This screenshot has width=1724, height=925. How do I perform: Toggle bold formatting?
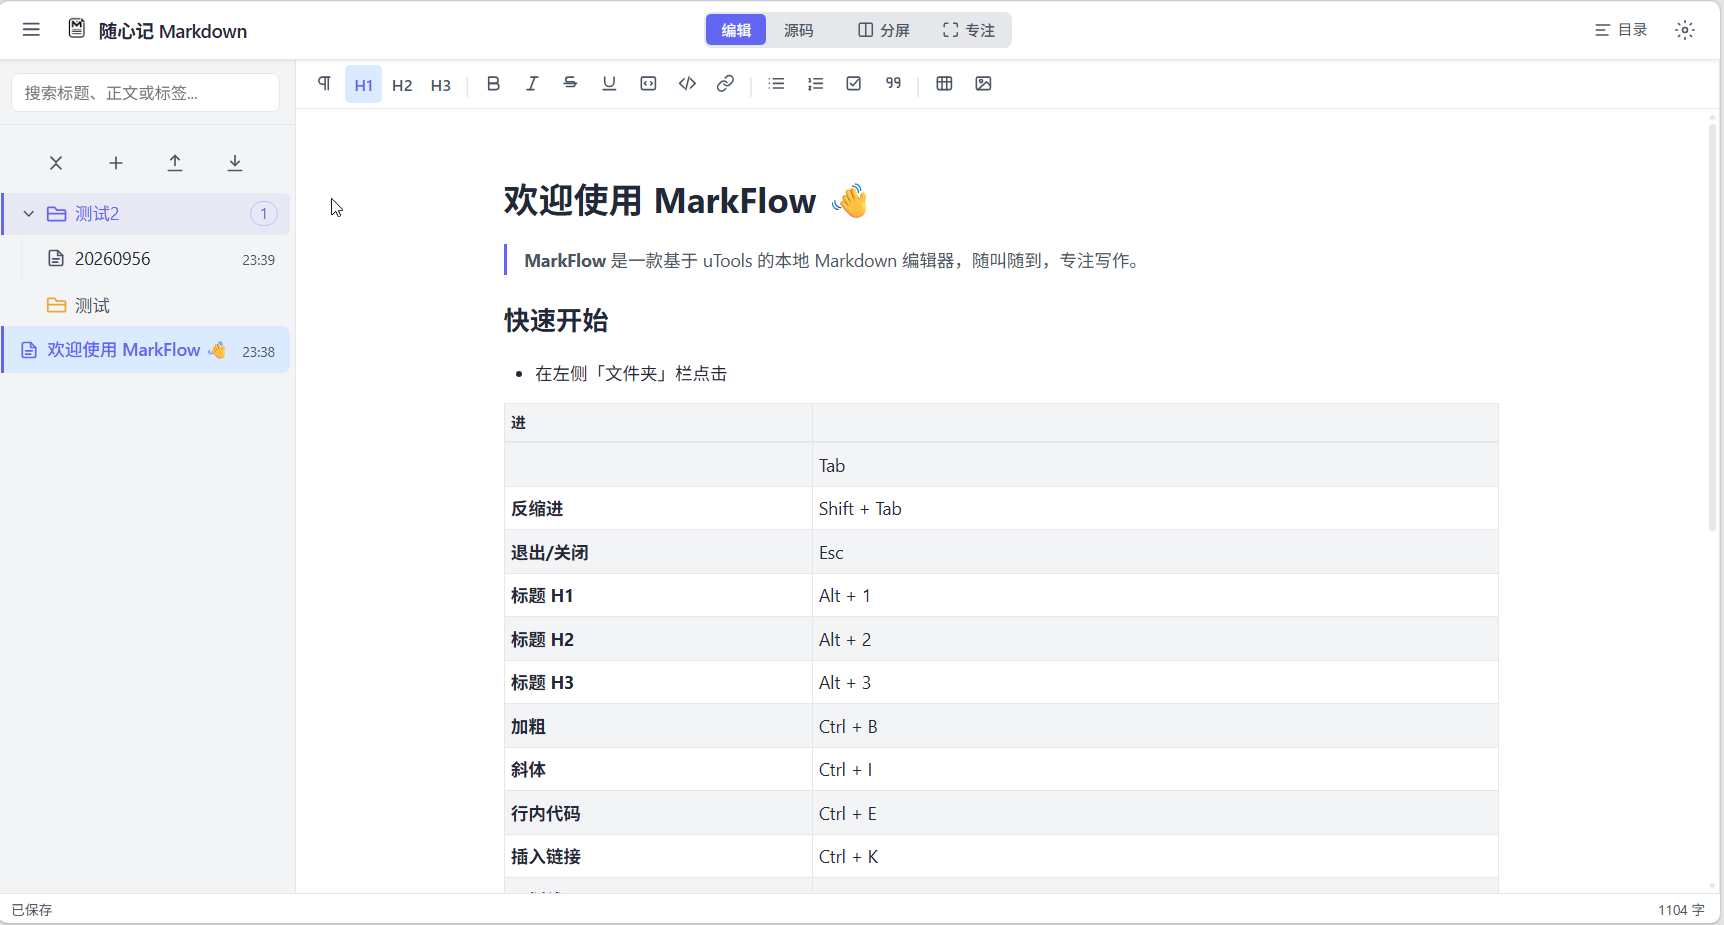pos(493,84)
